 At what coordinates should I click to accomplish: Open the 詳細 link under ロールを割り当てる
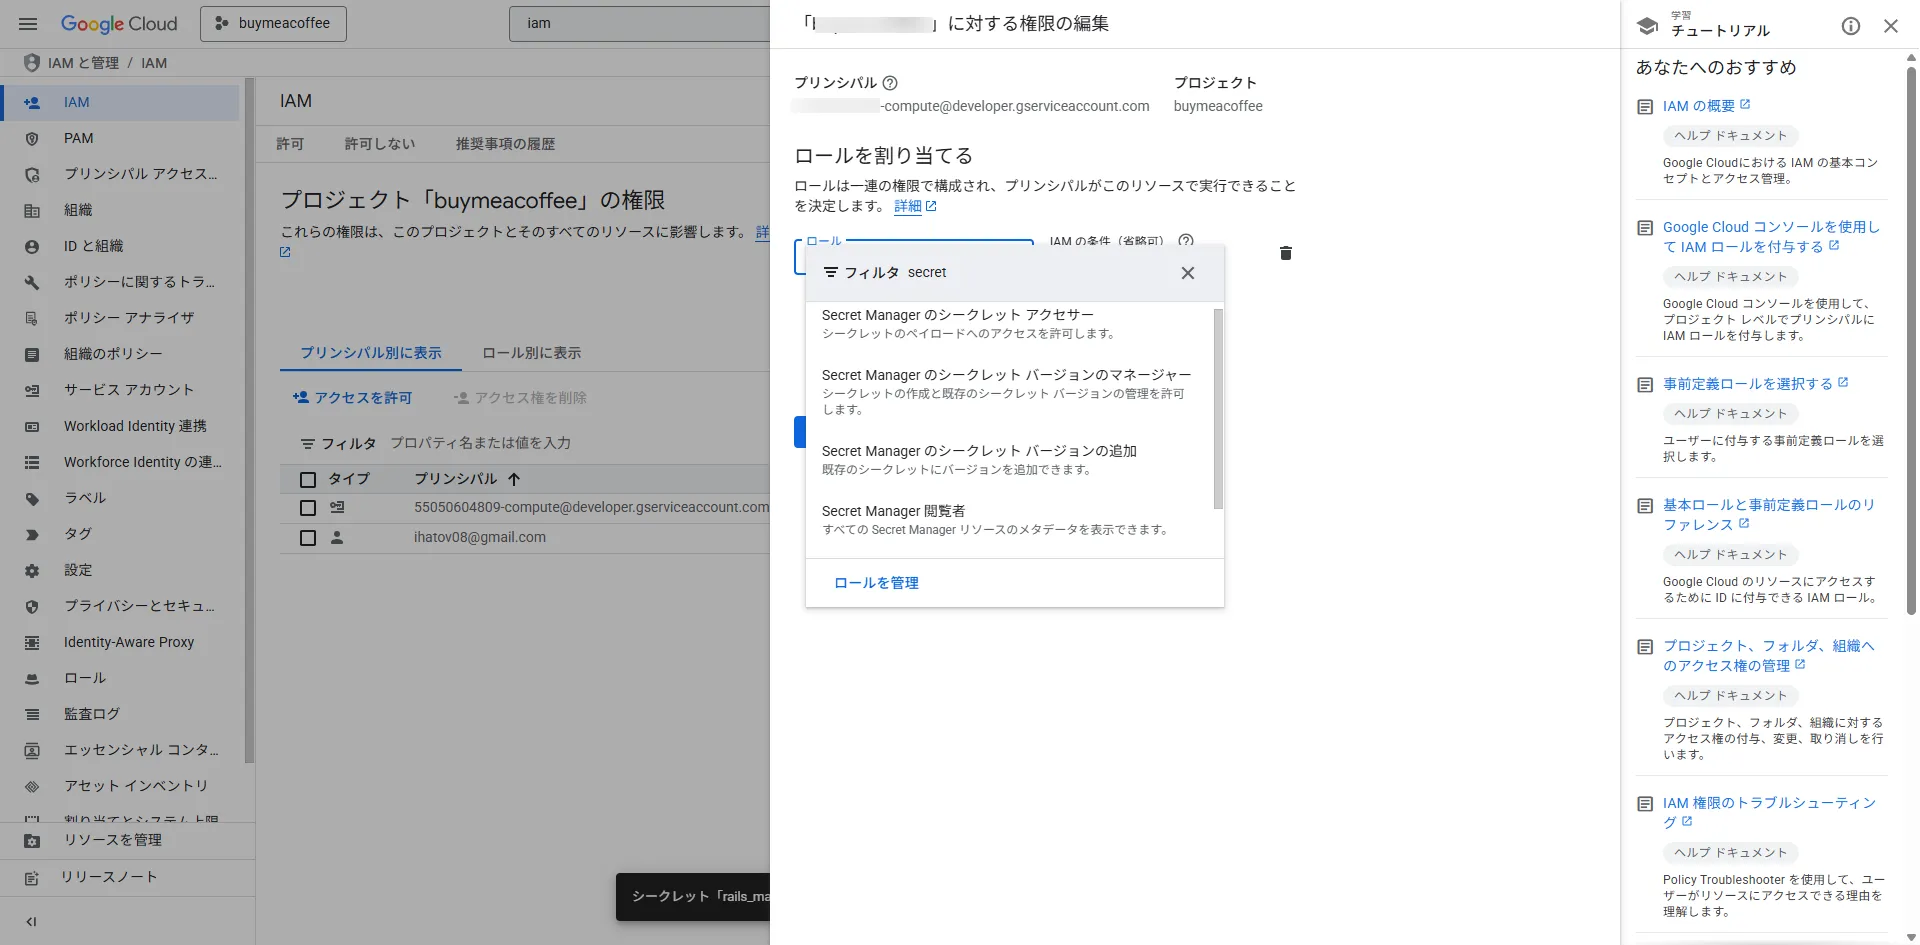tap(915, 206)
